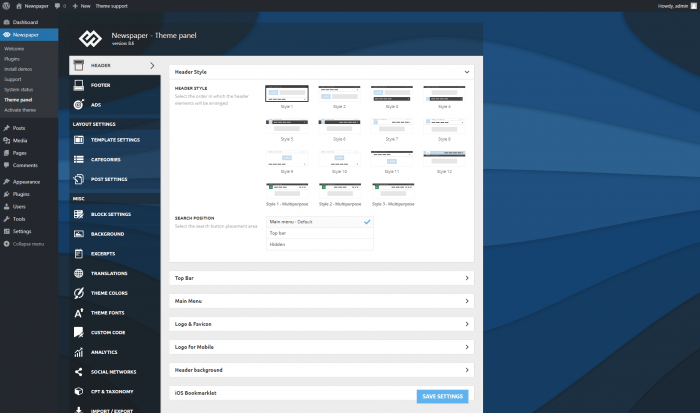Click New in the admin bar
Image resolution: width=700 pixels, height=413 pixels.
[x=82, y=6]
